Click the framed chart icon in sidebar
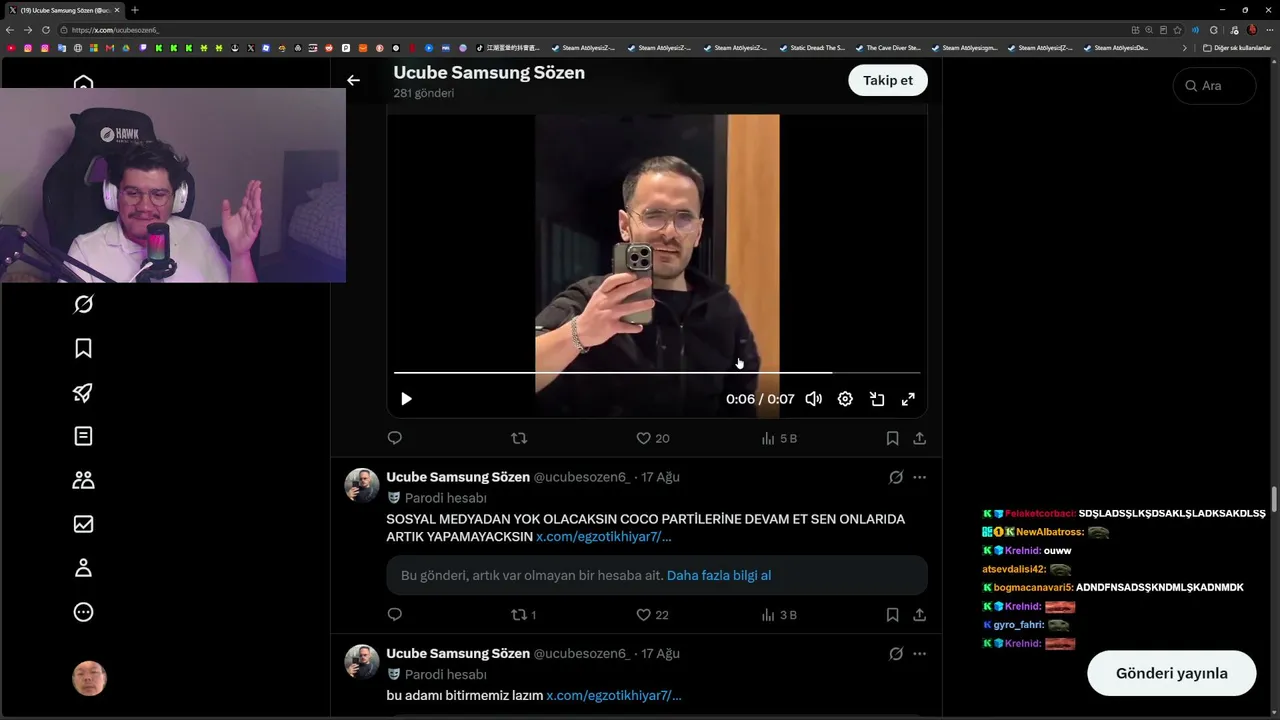 [x=83, y=524]
